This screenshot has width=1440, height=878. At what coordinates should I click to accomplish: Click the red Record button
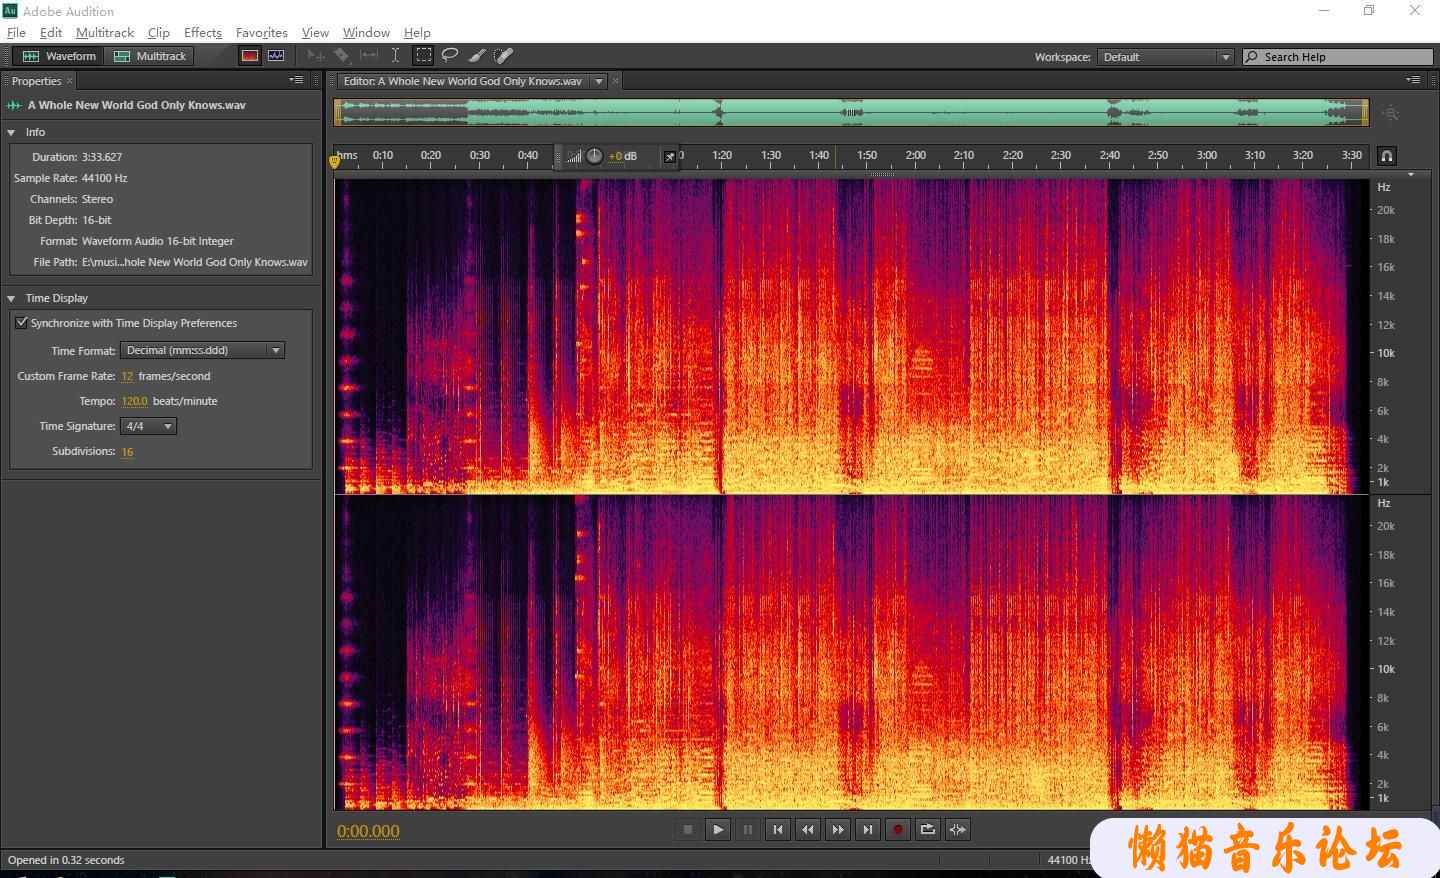(x=897, y=829)
